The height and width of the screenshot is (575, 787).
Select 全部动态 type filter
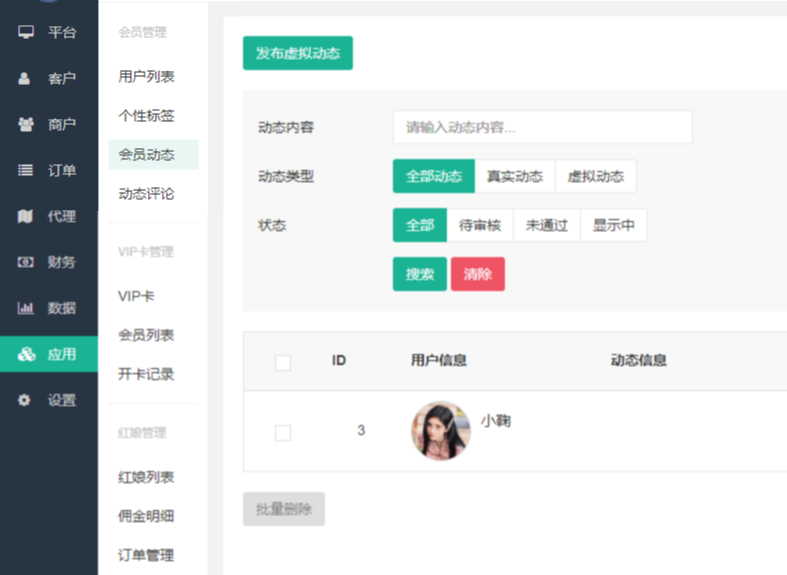click(x=434, y=176)
